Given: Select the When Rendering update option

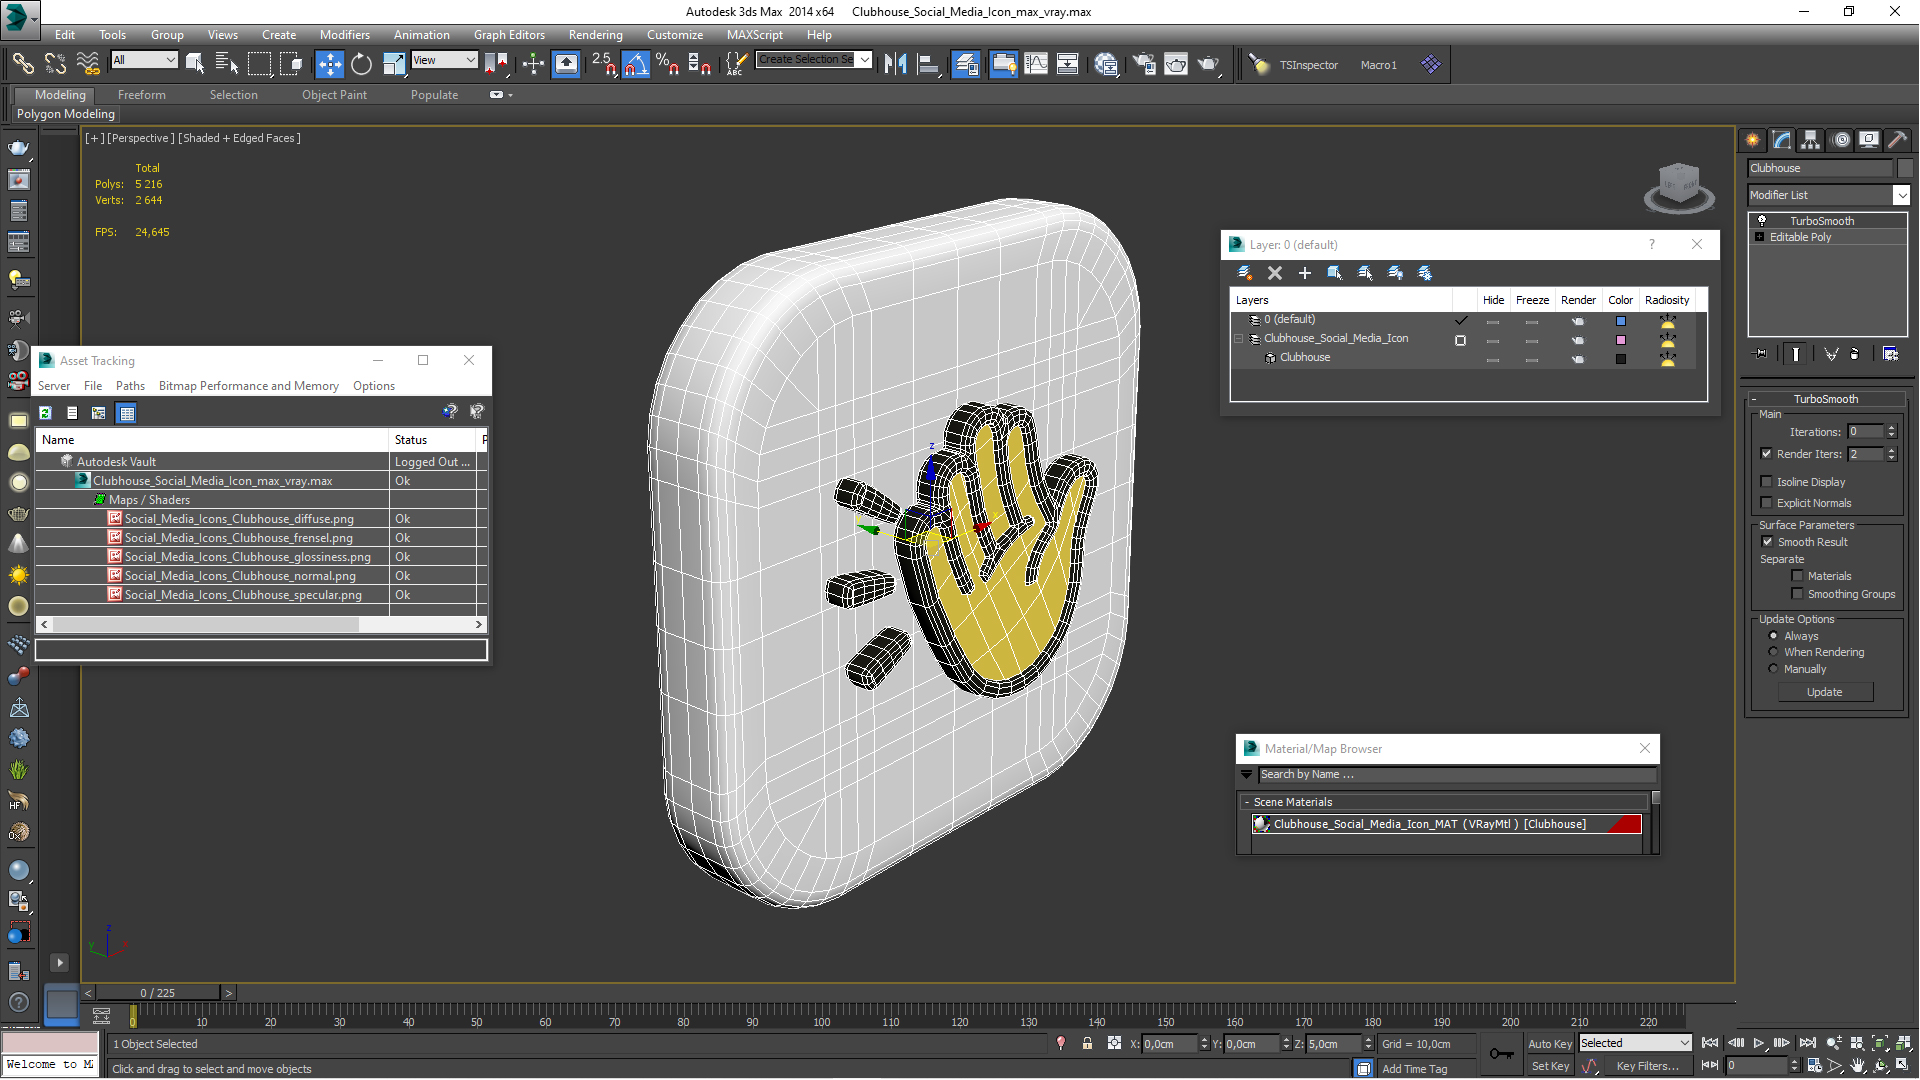Looking at the screenshot, I should coord(1773,652).
